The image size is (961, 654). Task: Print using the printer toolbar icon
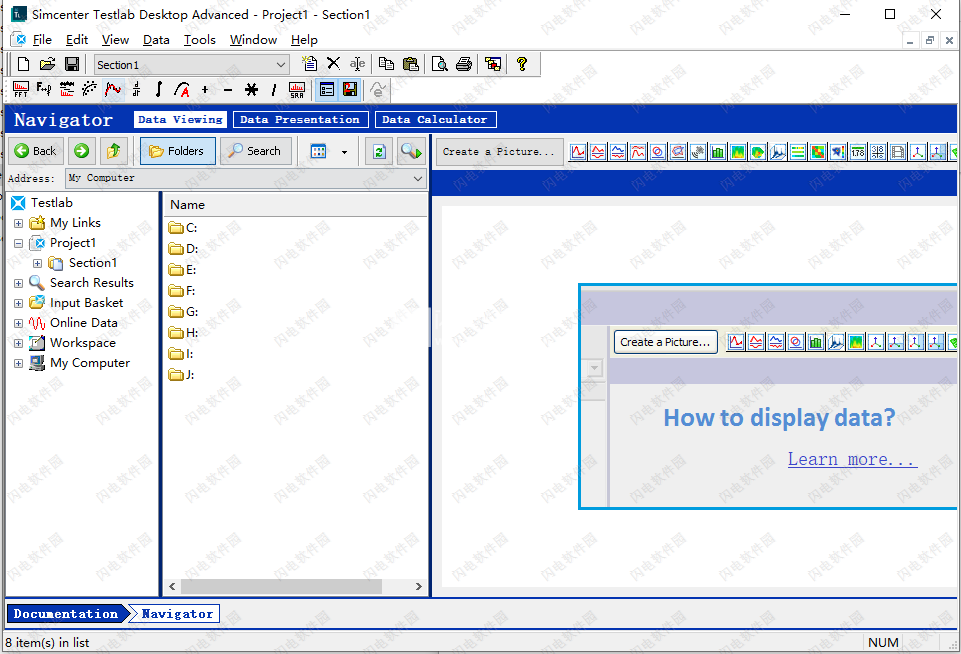click(x=464, y=64)
